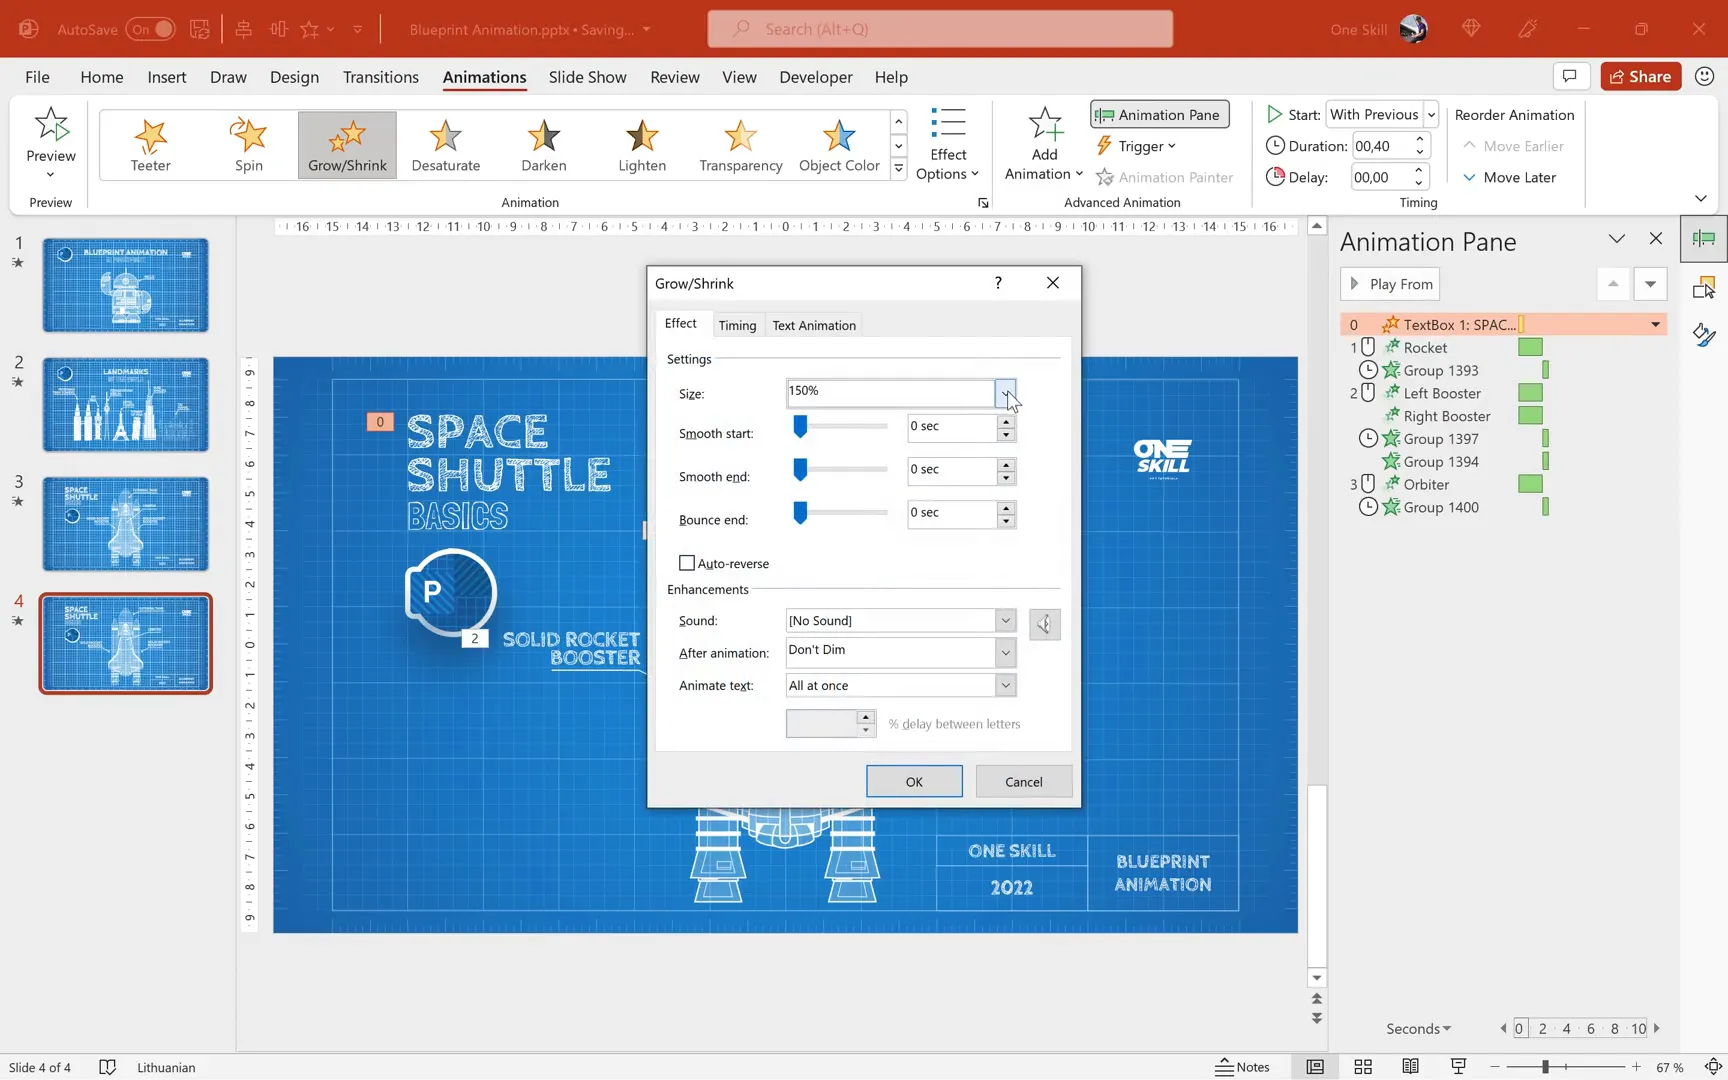1728x1080 pixels.
Task: Open the Comments pane icon
Action: 1569,76
